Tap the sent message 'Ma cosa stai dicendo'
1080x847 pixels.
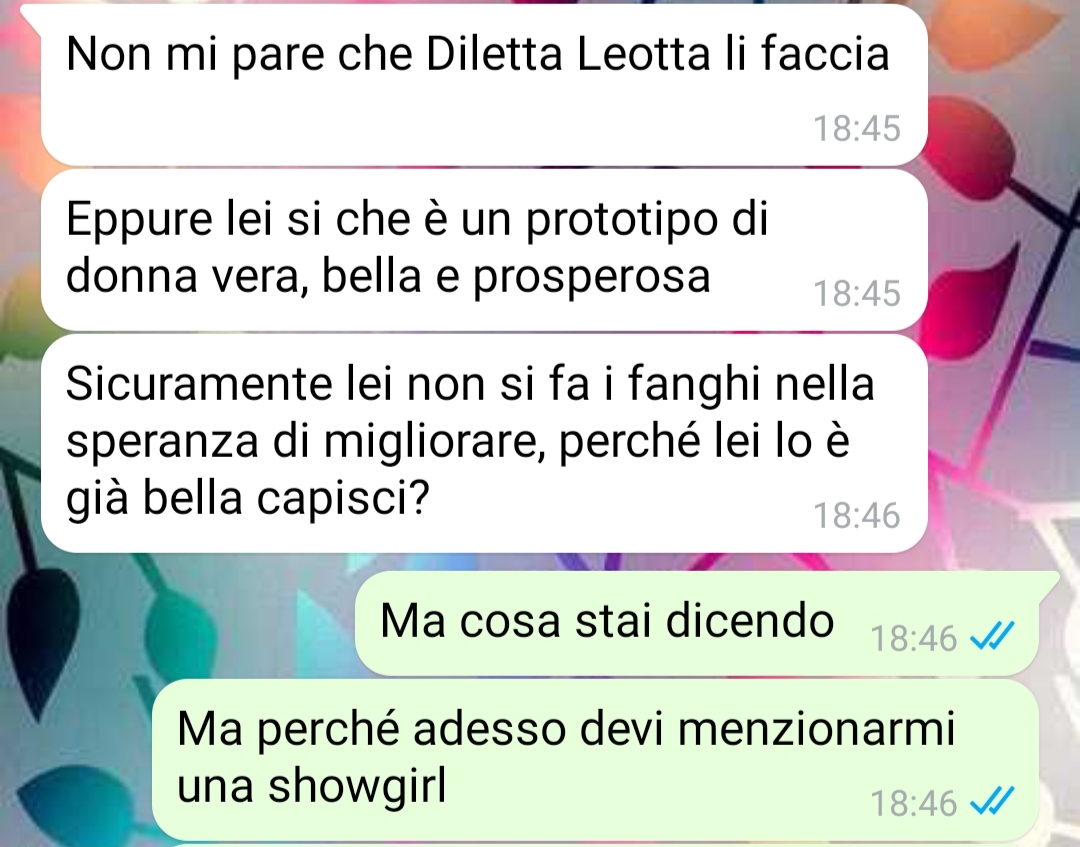697,623
